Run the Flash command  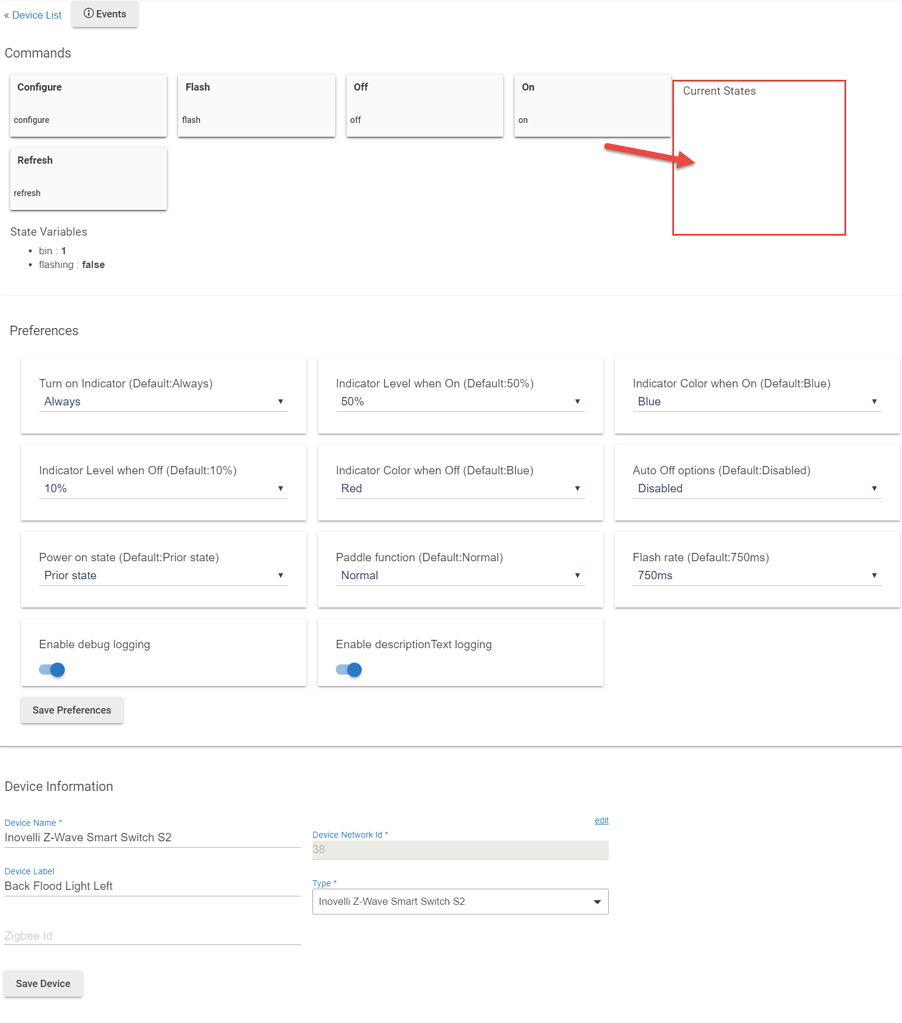[x=256, y=105]
